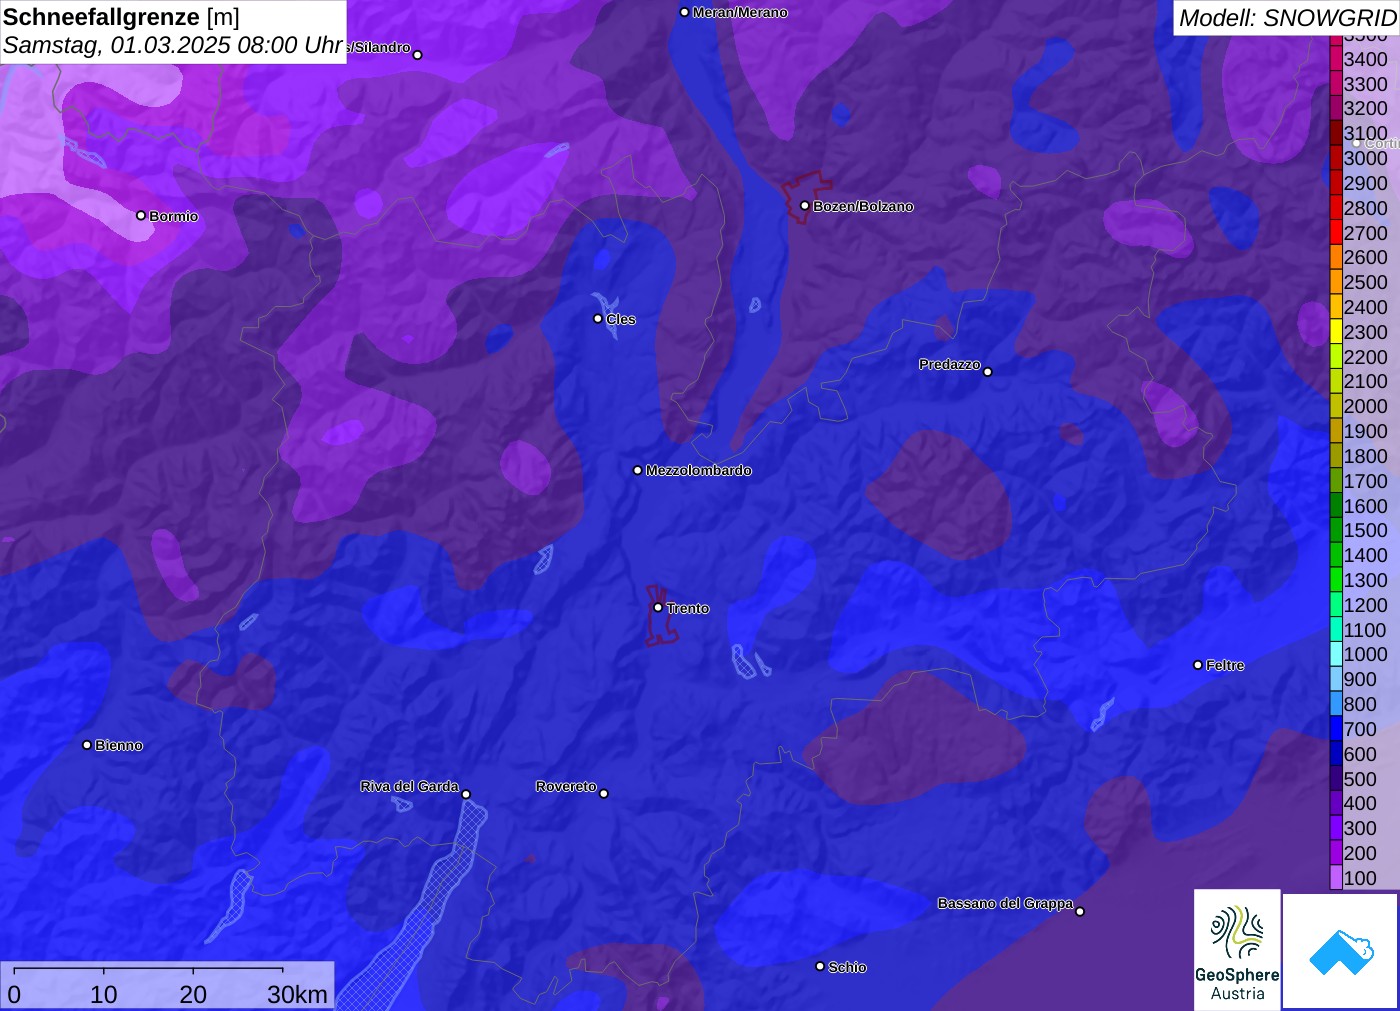Click the blue cloud logo icon
The height and width of the screenshot is (1011, 1400).
[x=1341, y=952]
